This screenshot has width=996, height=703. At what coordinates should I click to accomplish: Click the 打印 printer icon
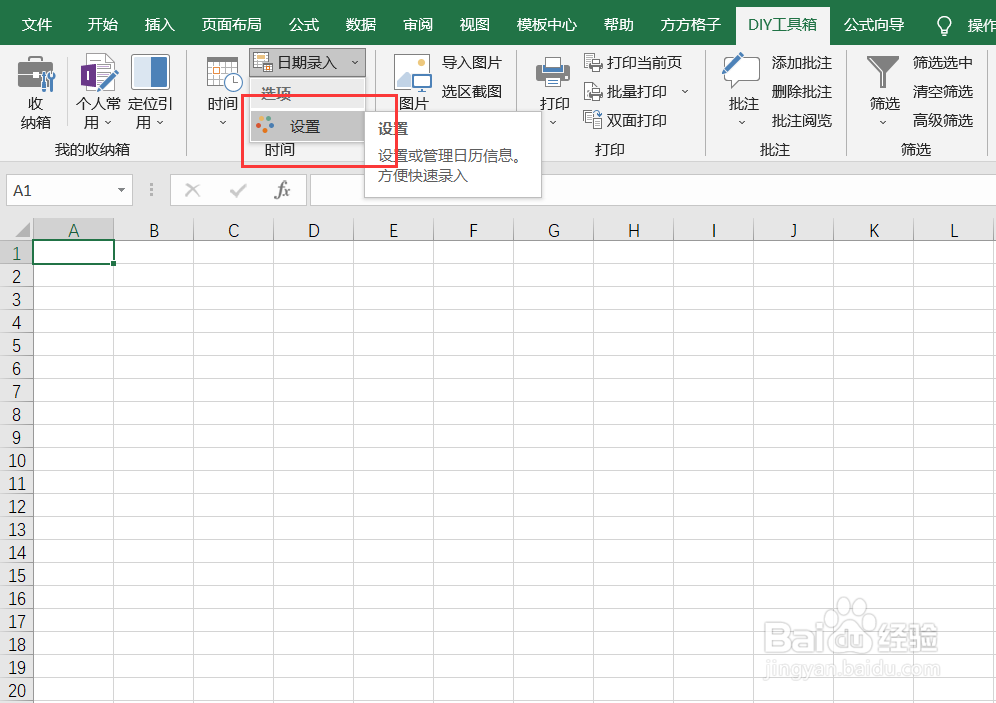tap(553, 72)
